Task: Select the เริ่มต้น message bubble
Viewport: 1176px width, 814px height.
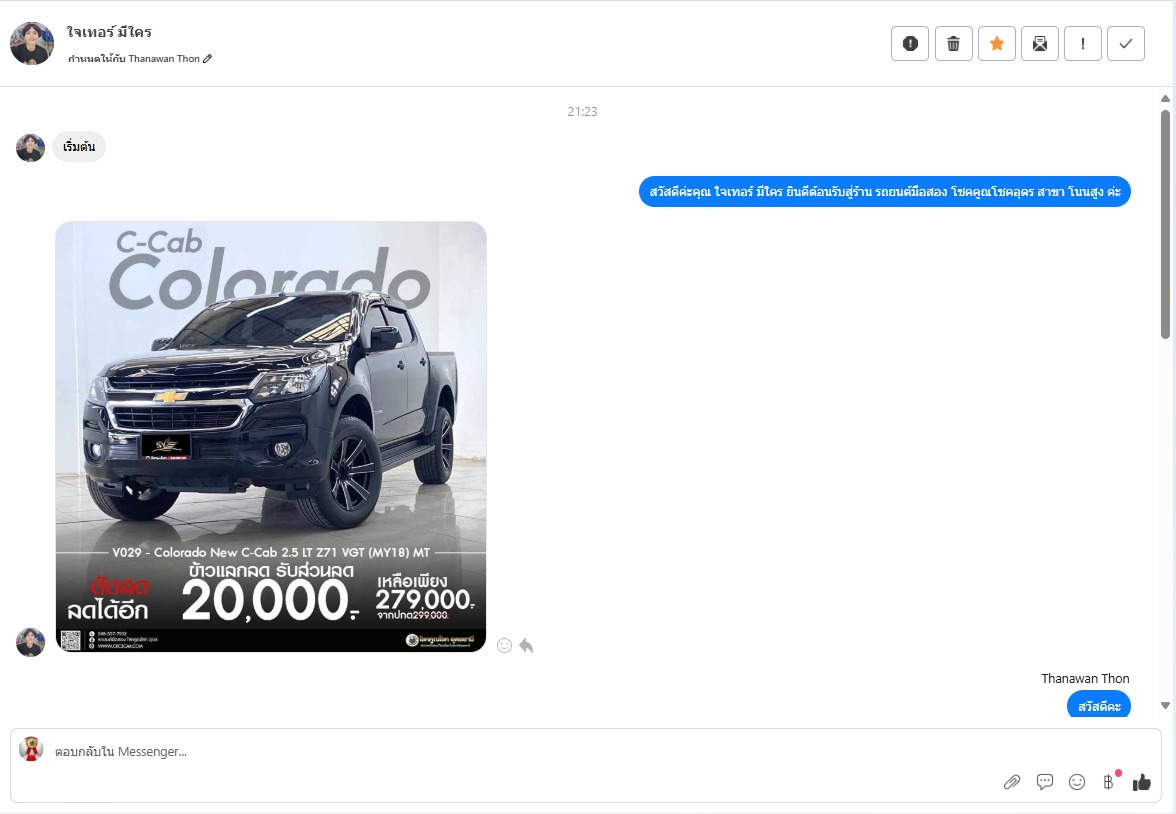Action: (79, 147)
